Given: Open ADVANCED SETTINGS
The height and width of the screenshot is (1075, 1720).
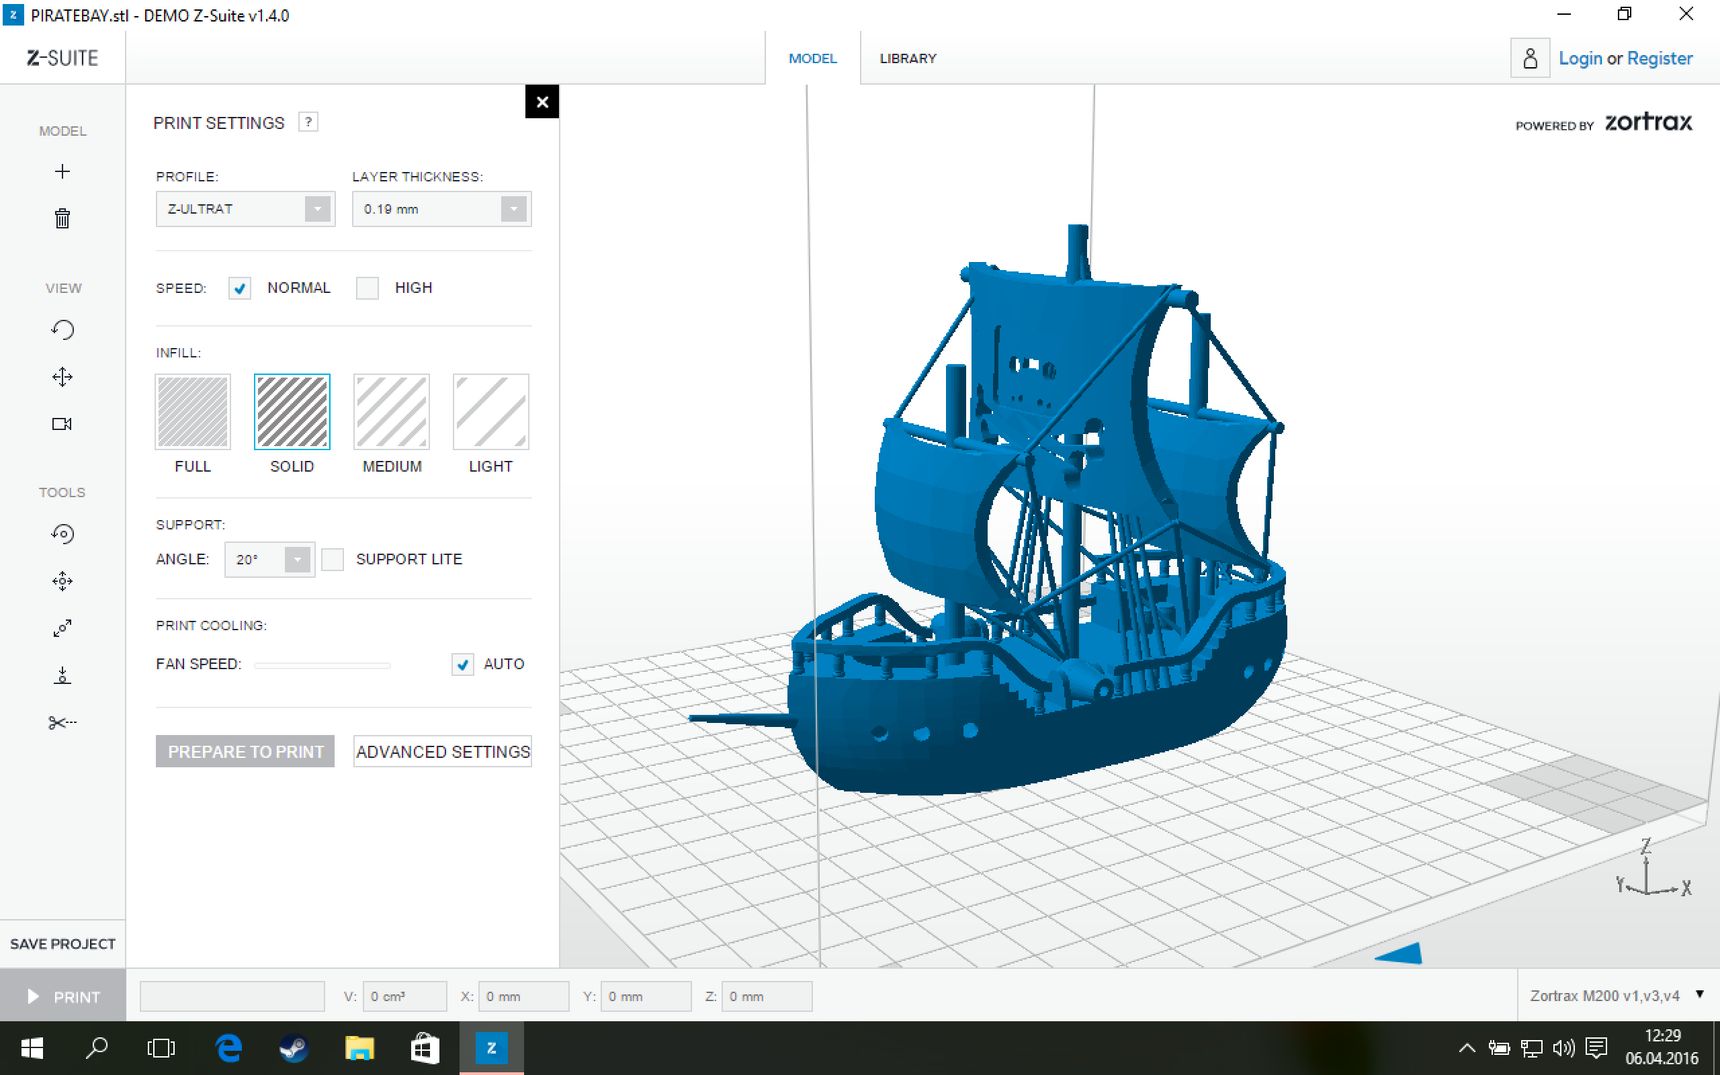Looking at the screenshot, I should 442,751.
